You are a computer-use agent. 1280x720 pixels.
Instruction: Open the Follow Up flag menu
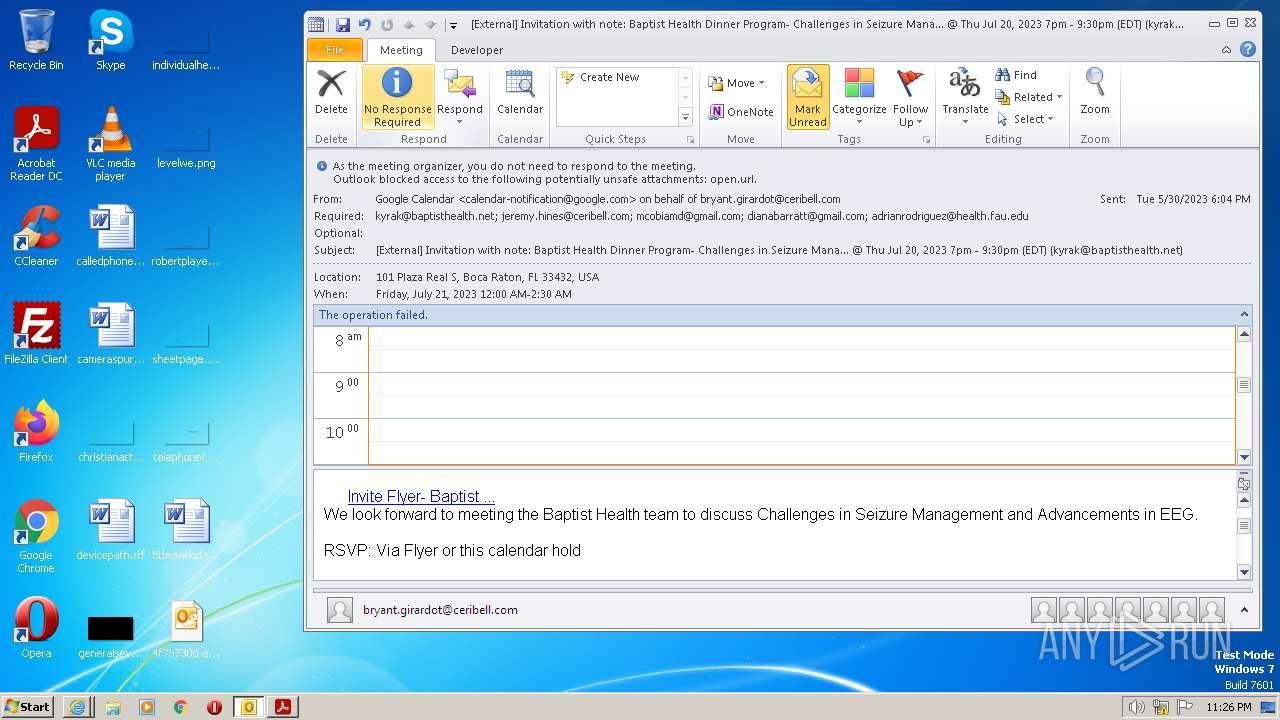(910, 97)
